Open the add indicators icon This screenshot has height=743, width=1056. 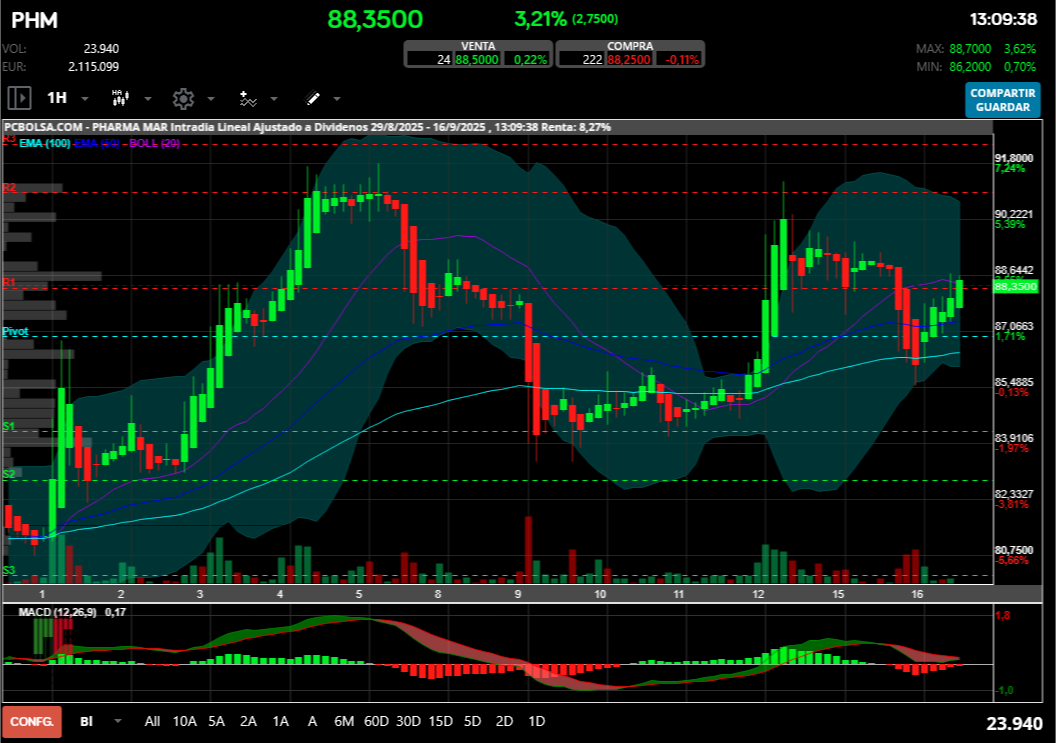click(x=248, y=99)
